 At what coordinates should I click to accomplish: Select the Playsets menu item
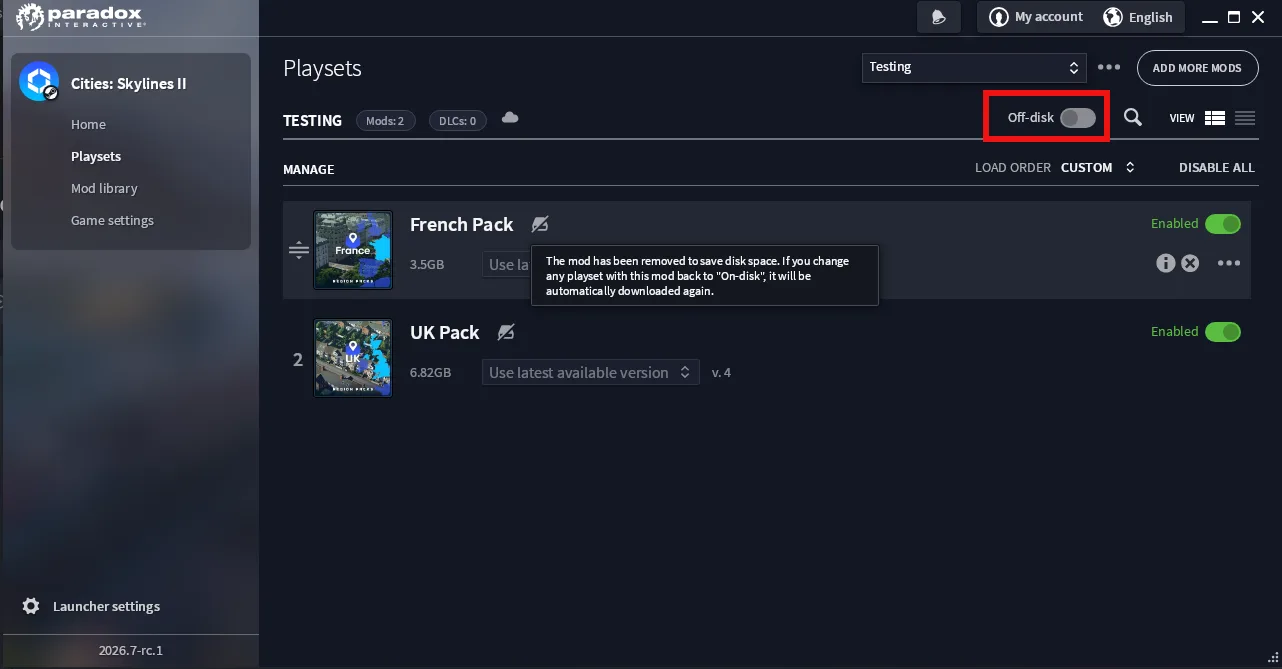click(96, 156)
